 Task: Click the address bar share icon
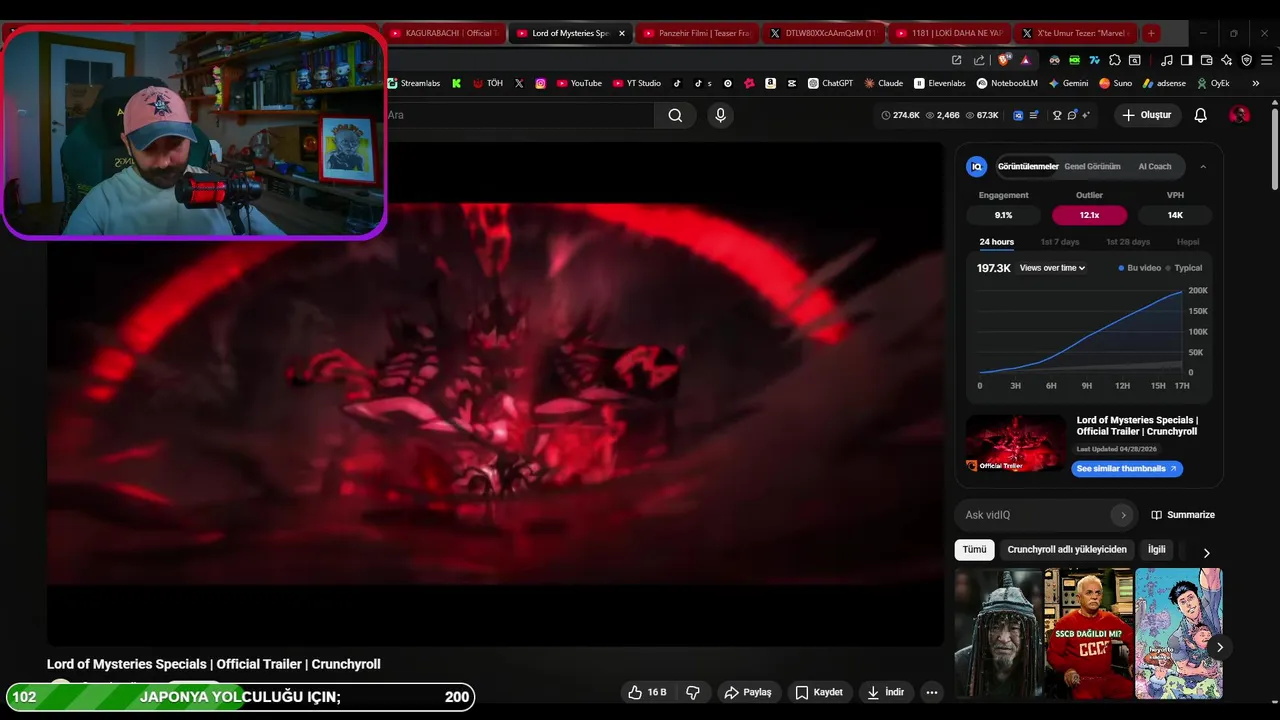coord(979,60)
